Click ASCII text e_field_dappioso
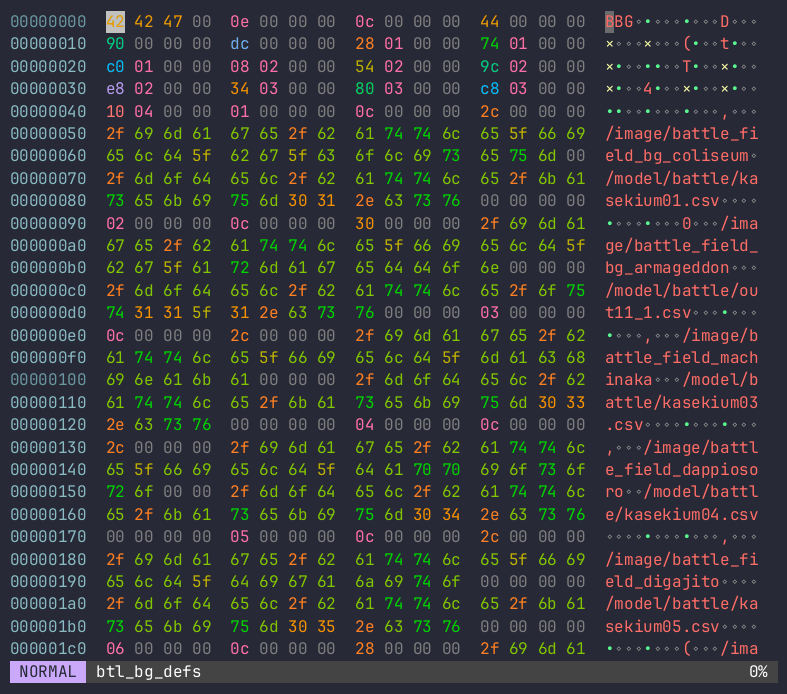 point(682,469)
